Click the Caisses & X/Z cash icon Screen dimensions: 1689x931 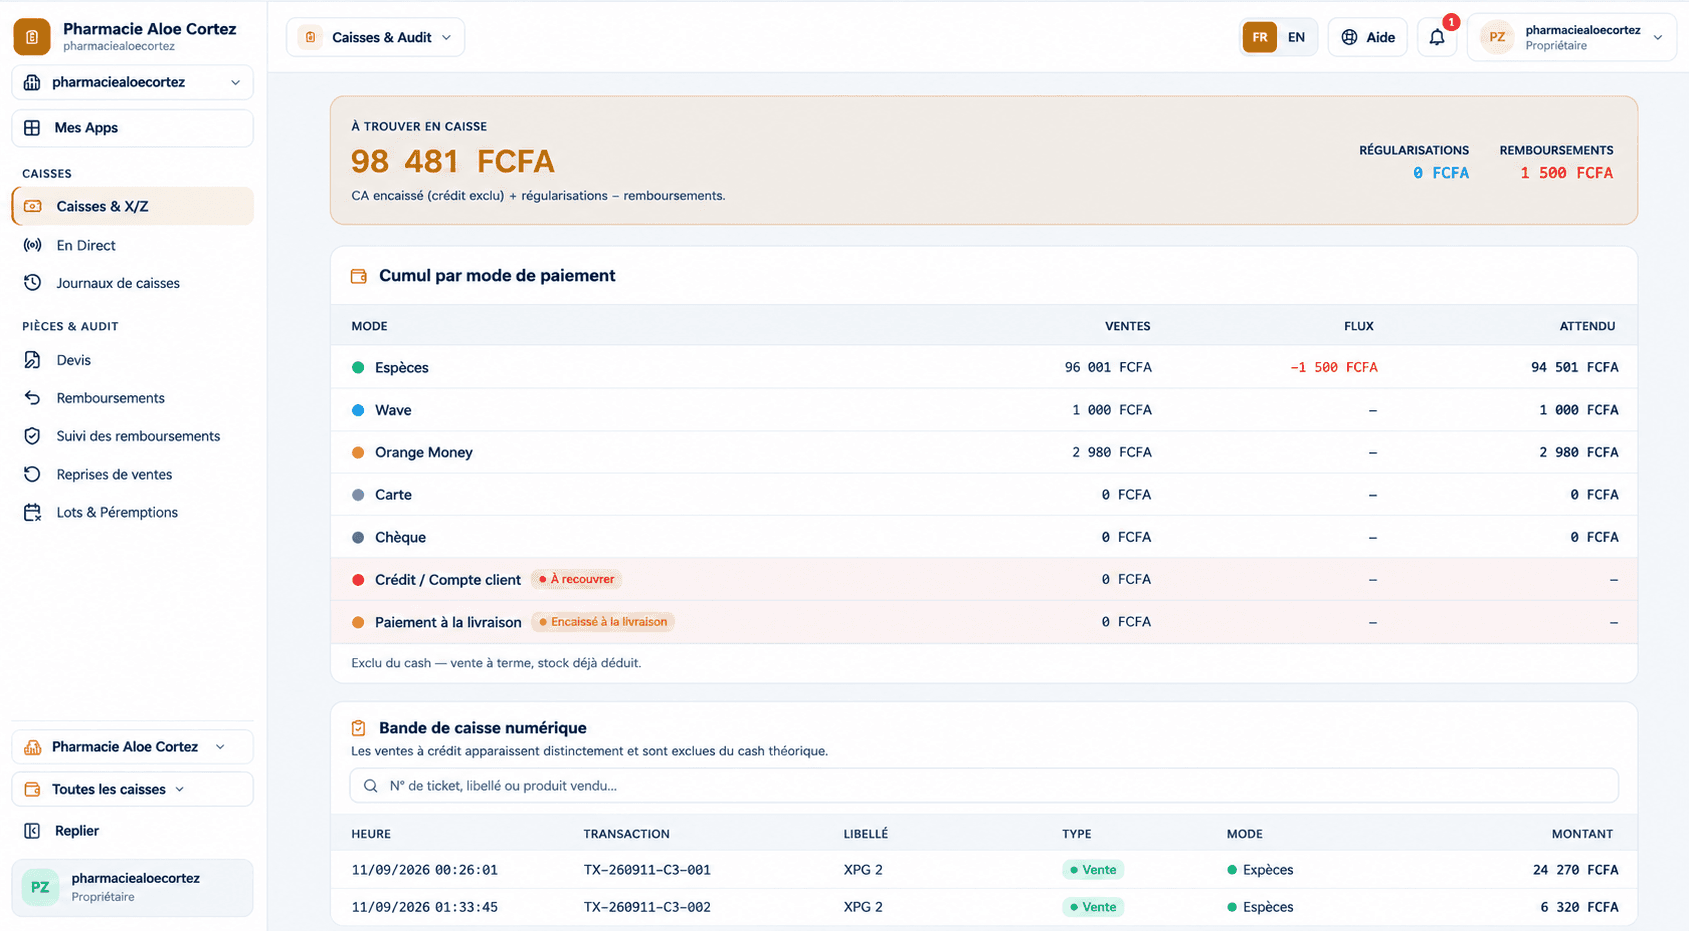click(33, 206)
